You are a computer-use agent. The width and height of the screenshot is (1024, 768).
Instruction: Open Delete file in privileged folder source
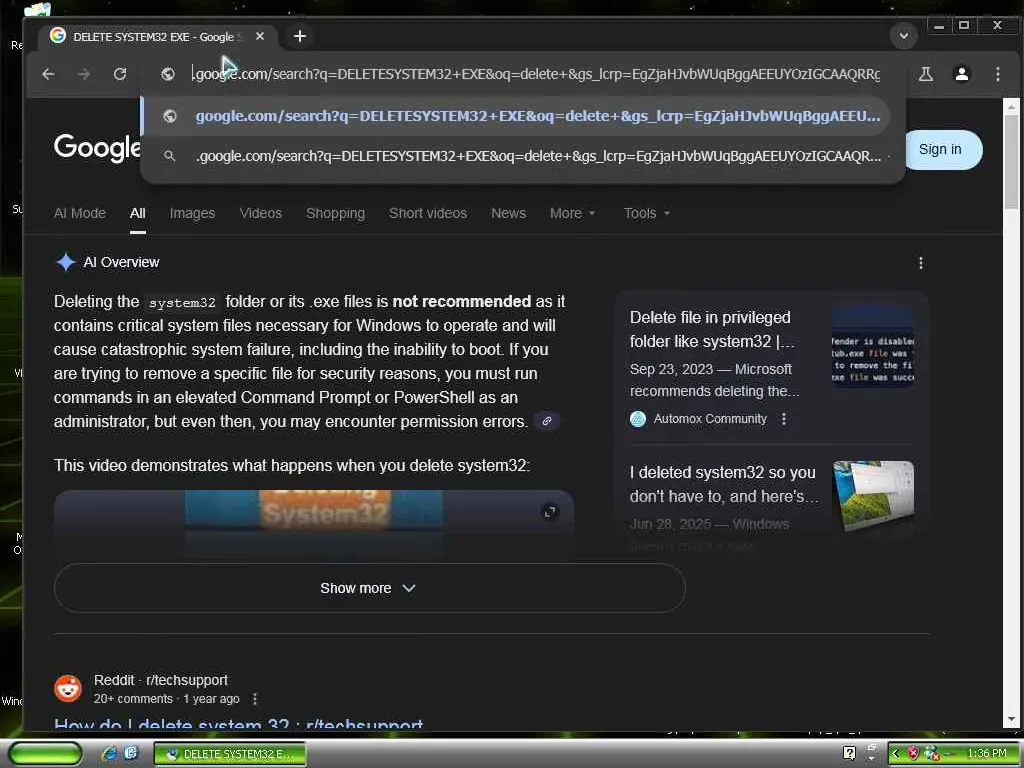click(712, 329)
